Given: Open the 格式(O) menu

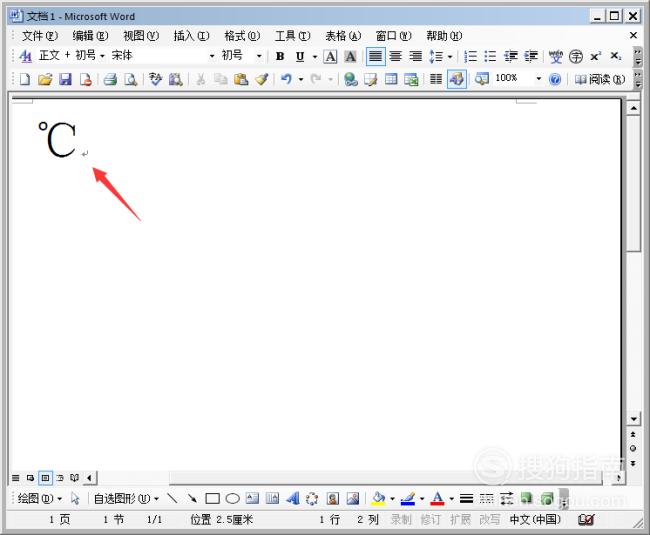Looking at the screenshot, I should point(242,36).
